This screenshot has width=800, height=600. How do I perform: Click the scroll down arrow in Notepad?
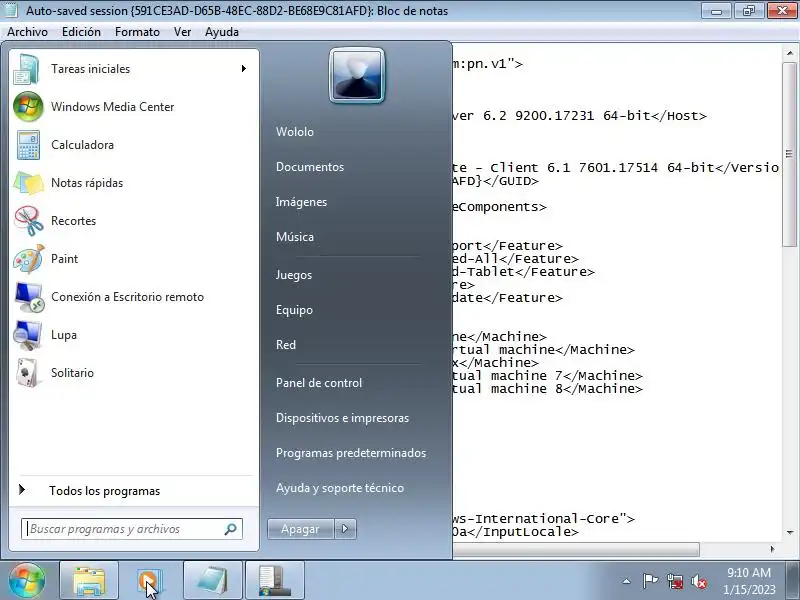pyautogui.click(x=789, y=533)
